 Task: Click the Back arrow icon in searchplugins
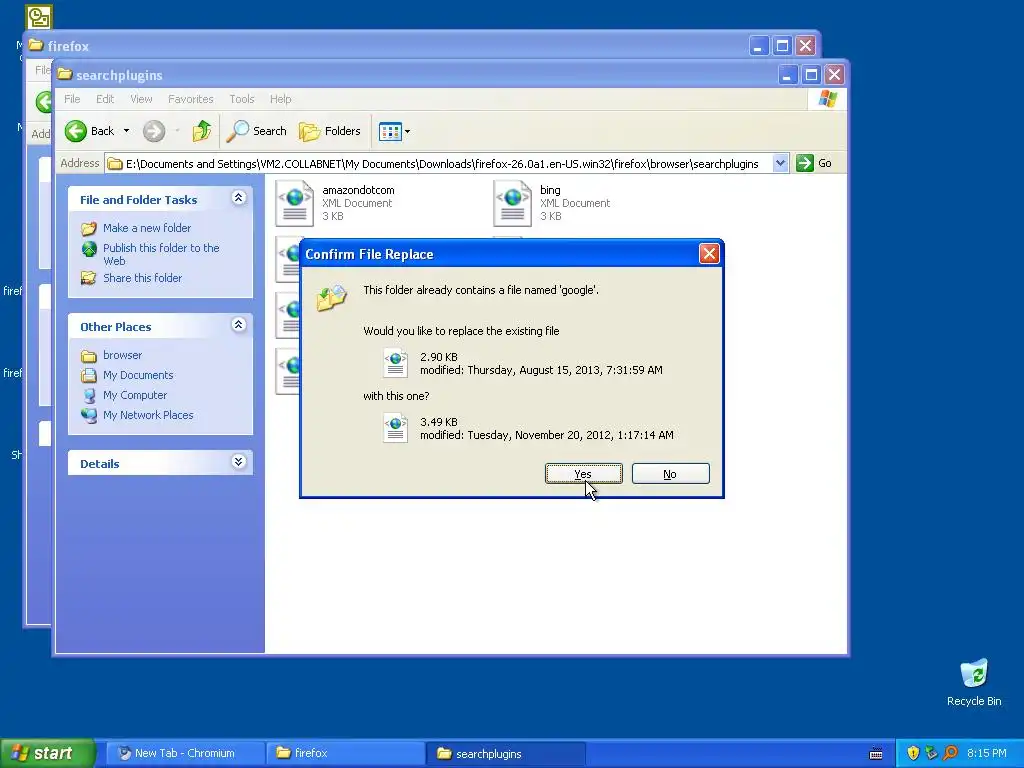pyautogui.click(x=76, y=131)
